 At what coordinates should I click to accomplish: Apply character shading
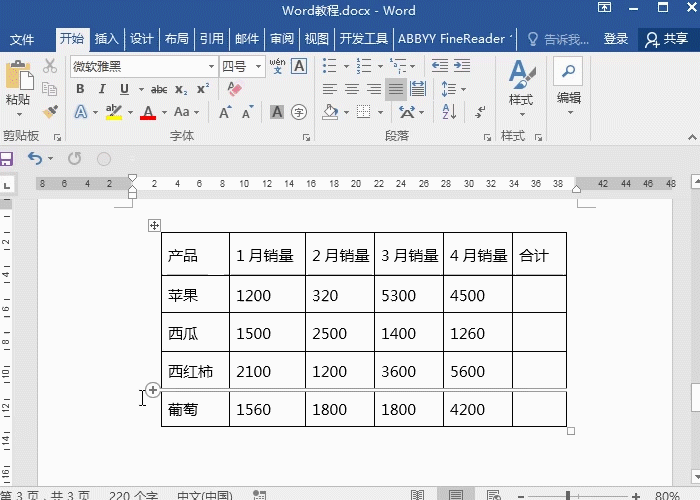tap(277, 112)
